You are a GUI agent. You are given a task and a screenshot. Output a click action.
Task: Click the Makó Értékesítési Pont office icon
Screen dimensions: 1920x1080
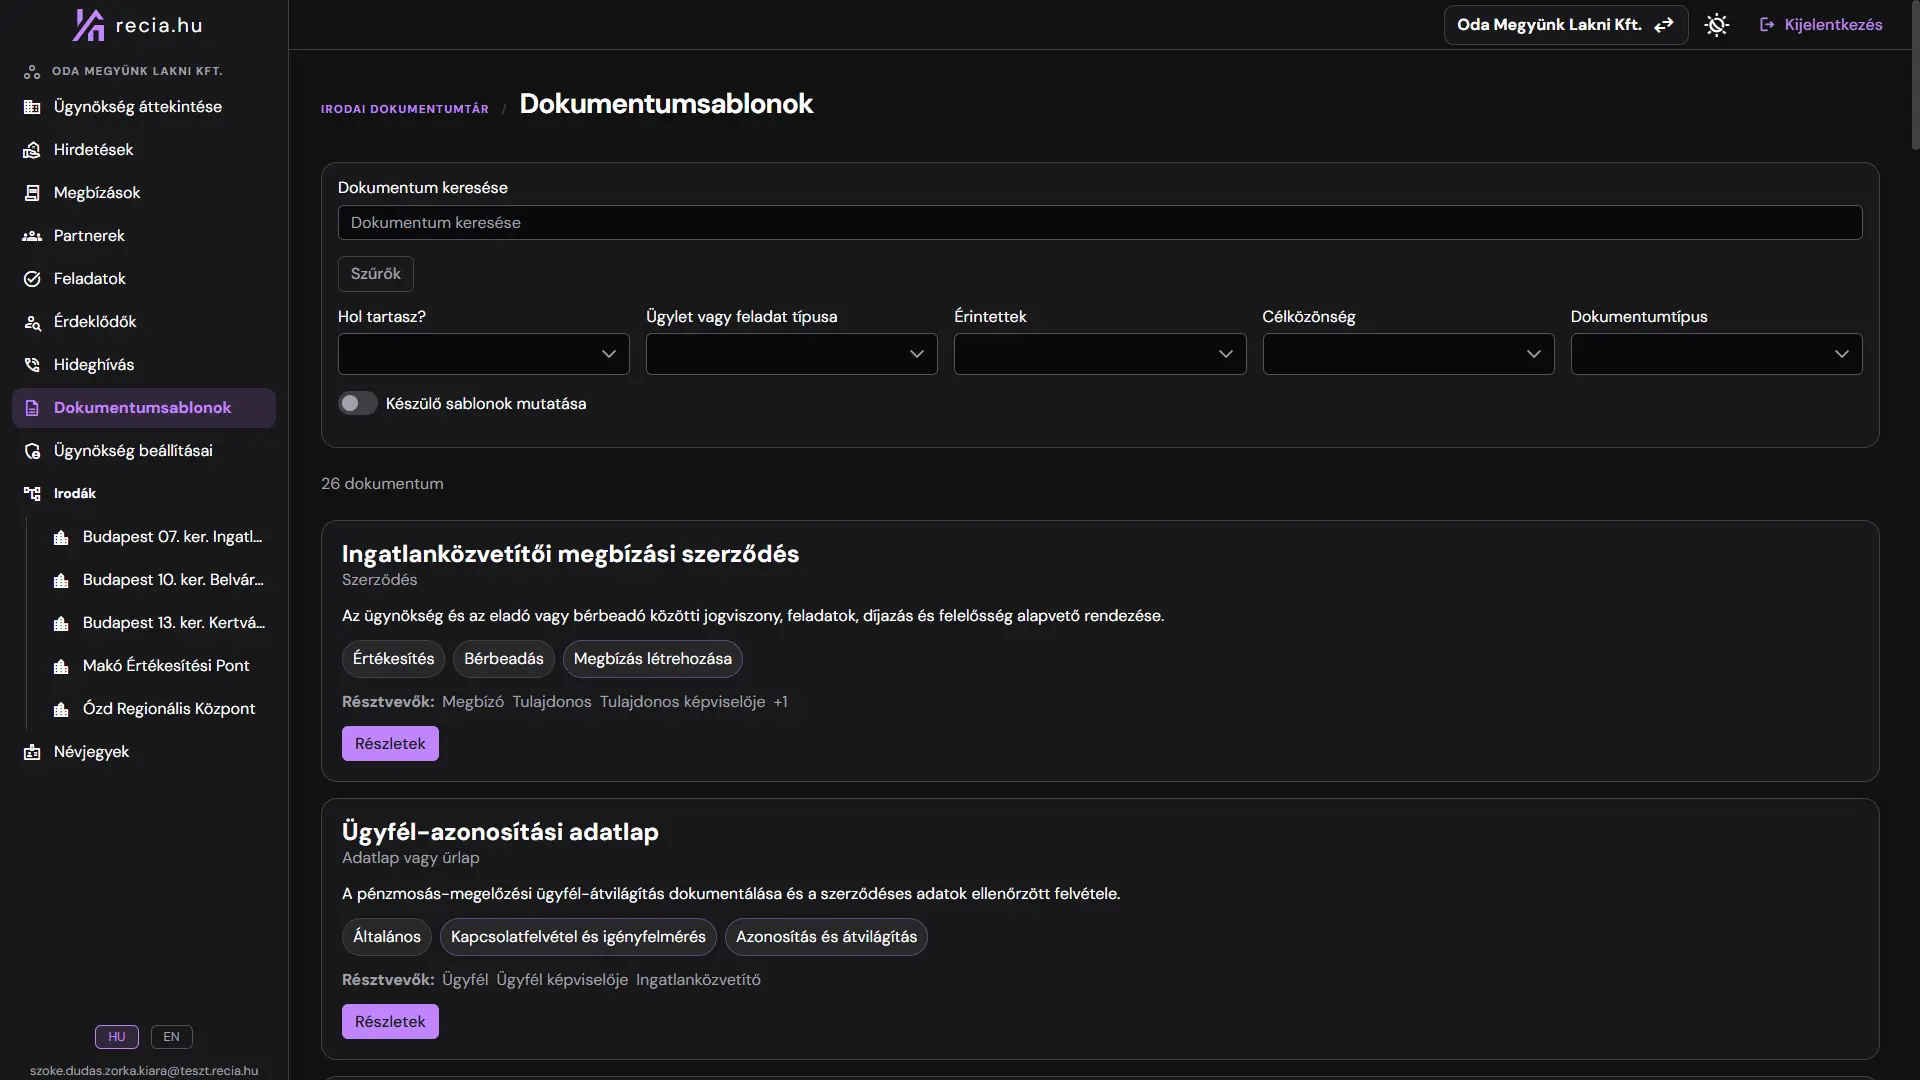click(x=61, y=666)
